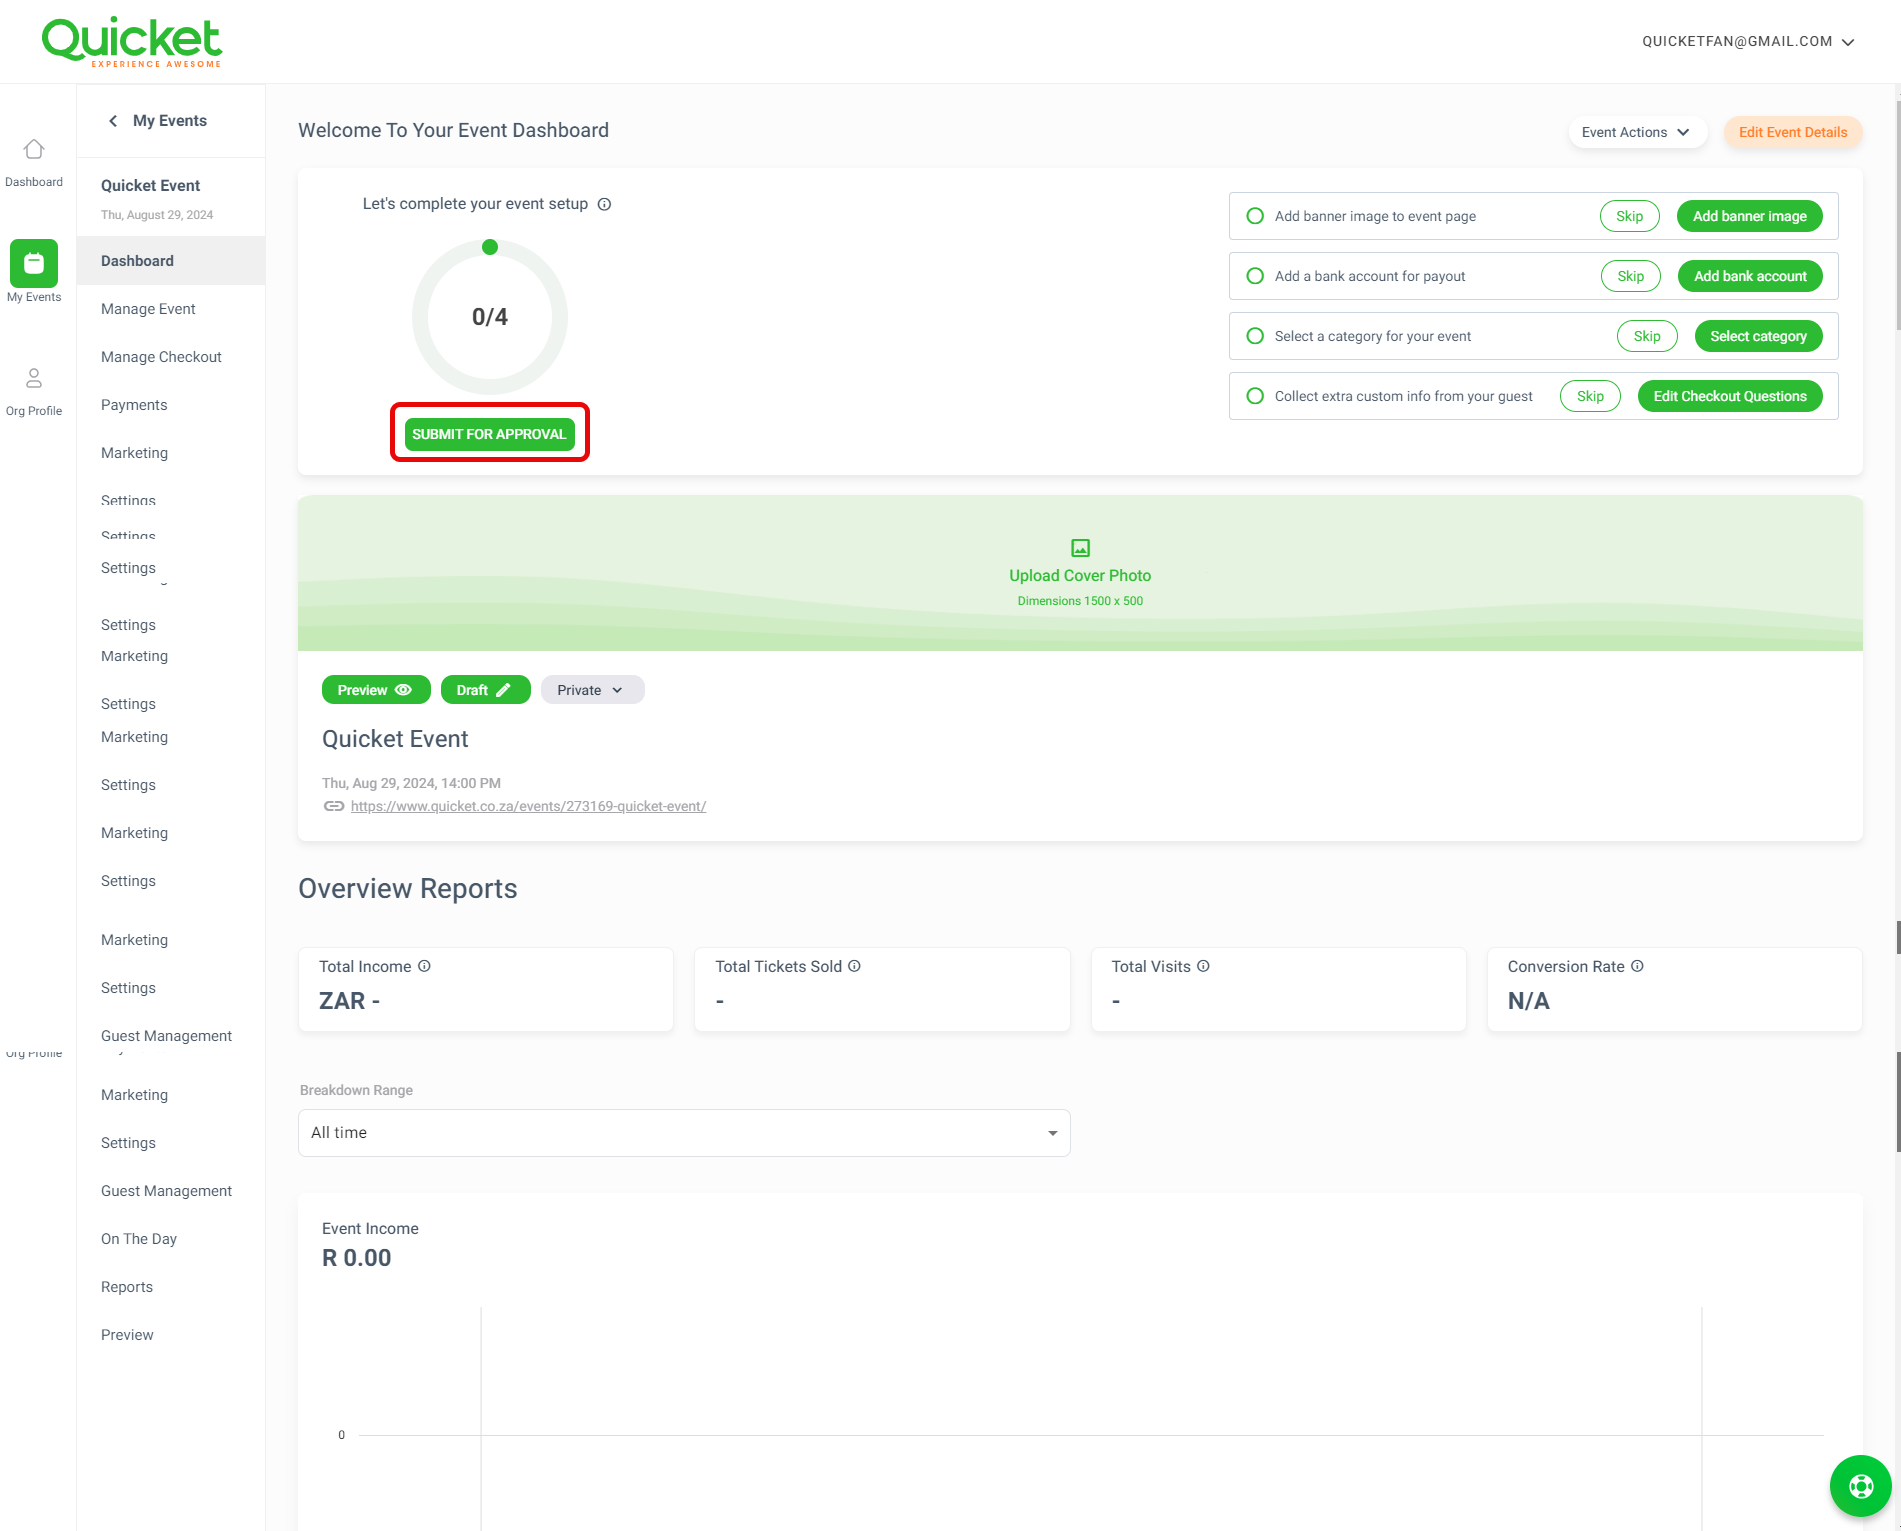Tick circle for Add a bank account

1255,276
